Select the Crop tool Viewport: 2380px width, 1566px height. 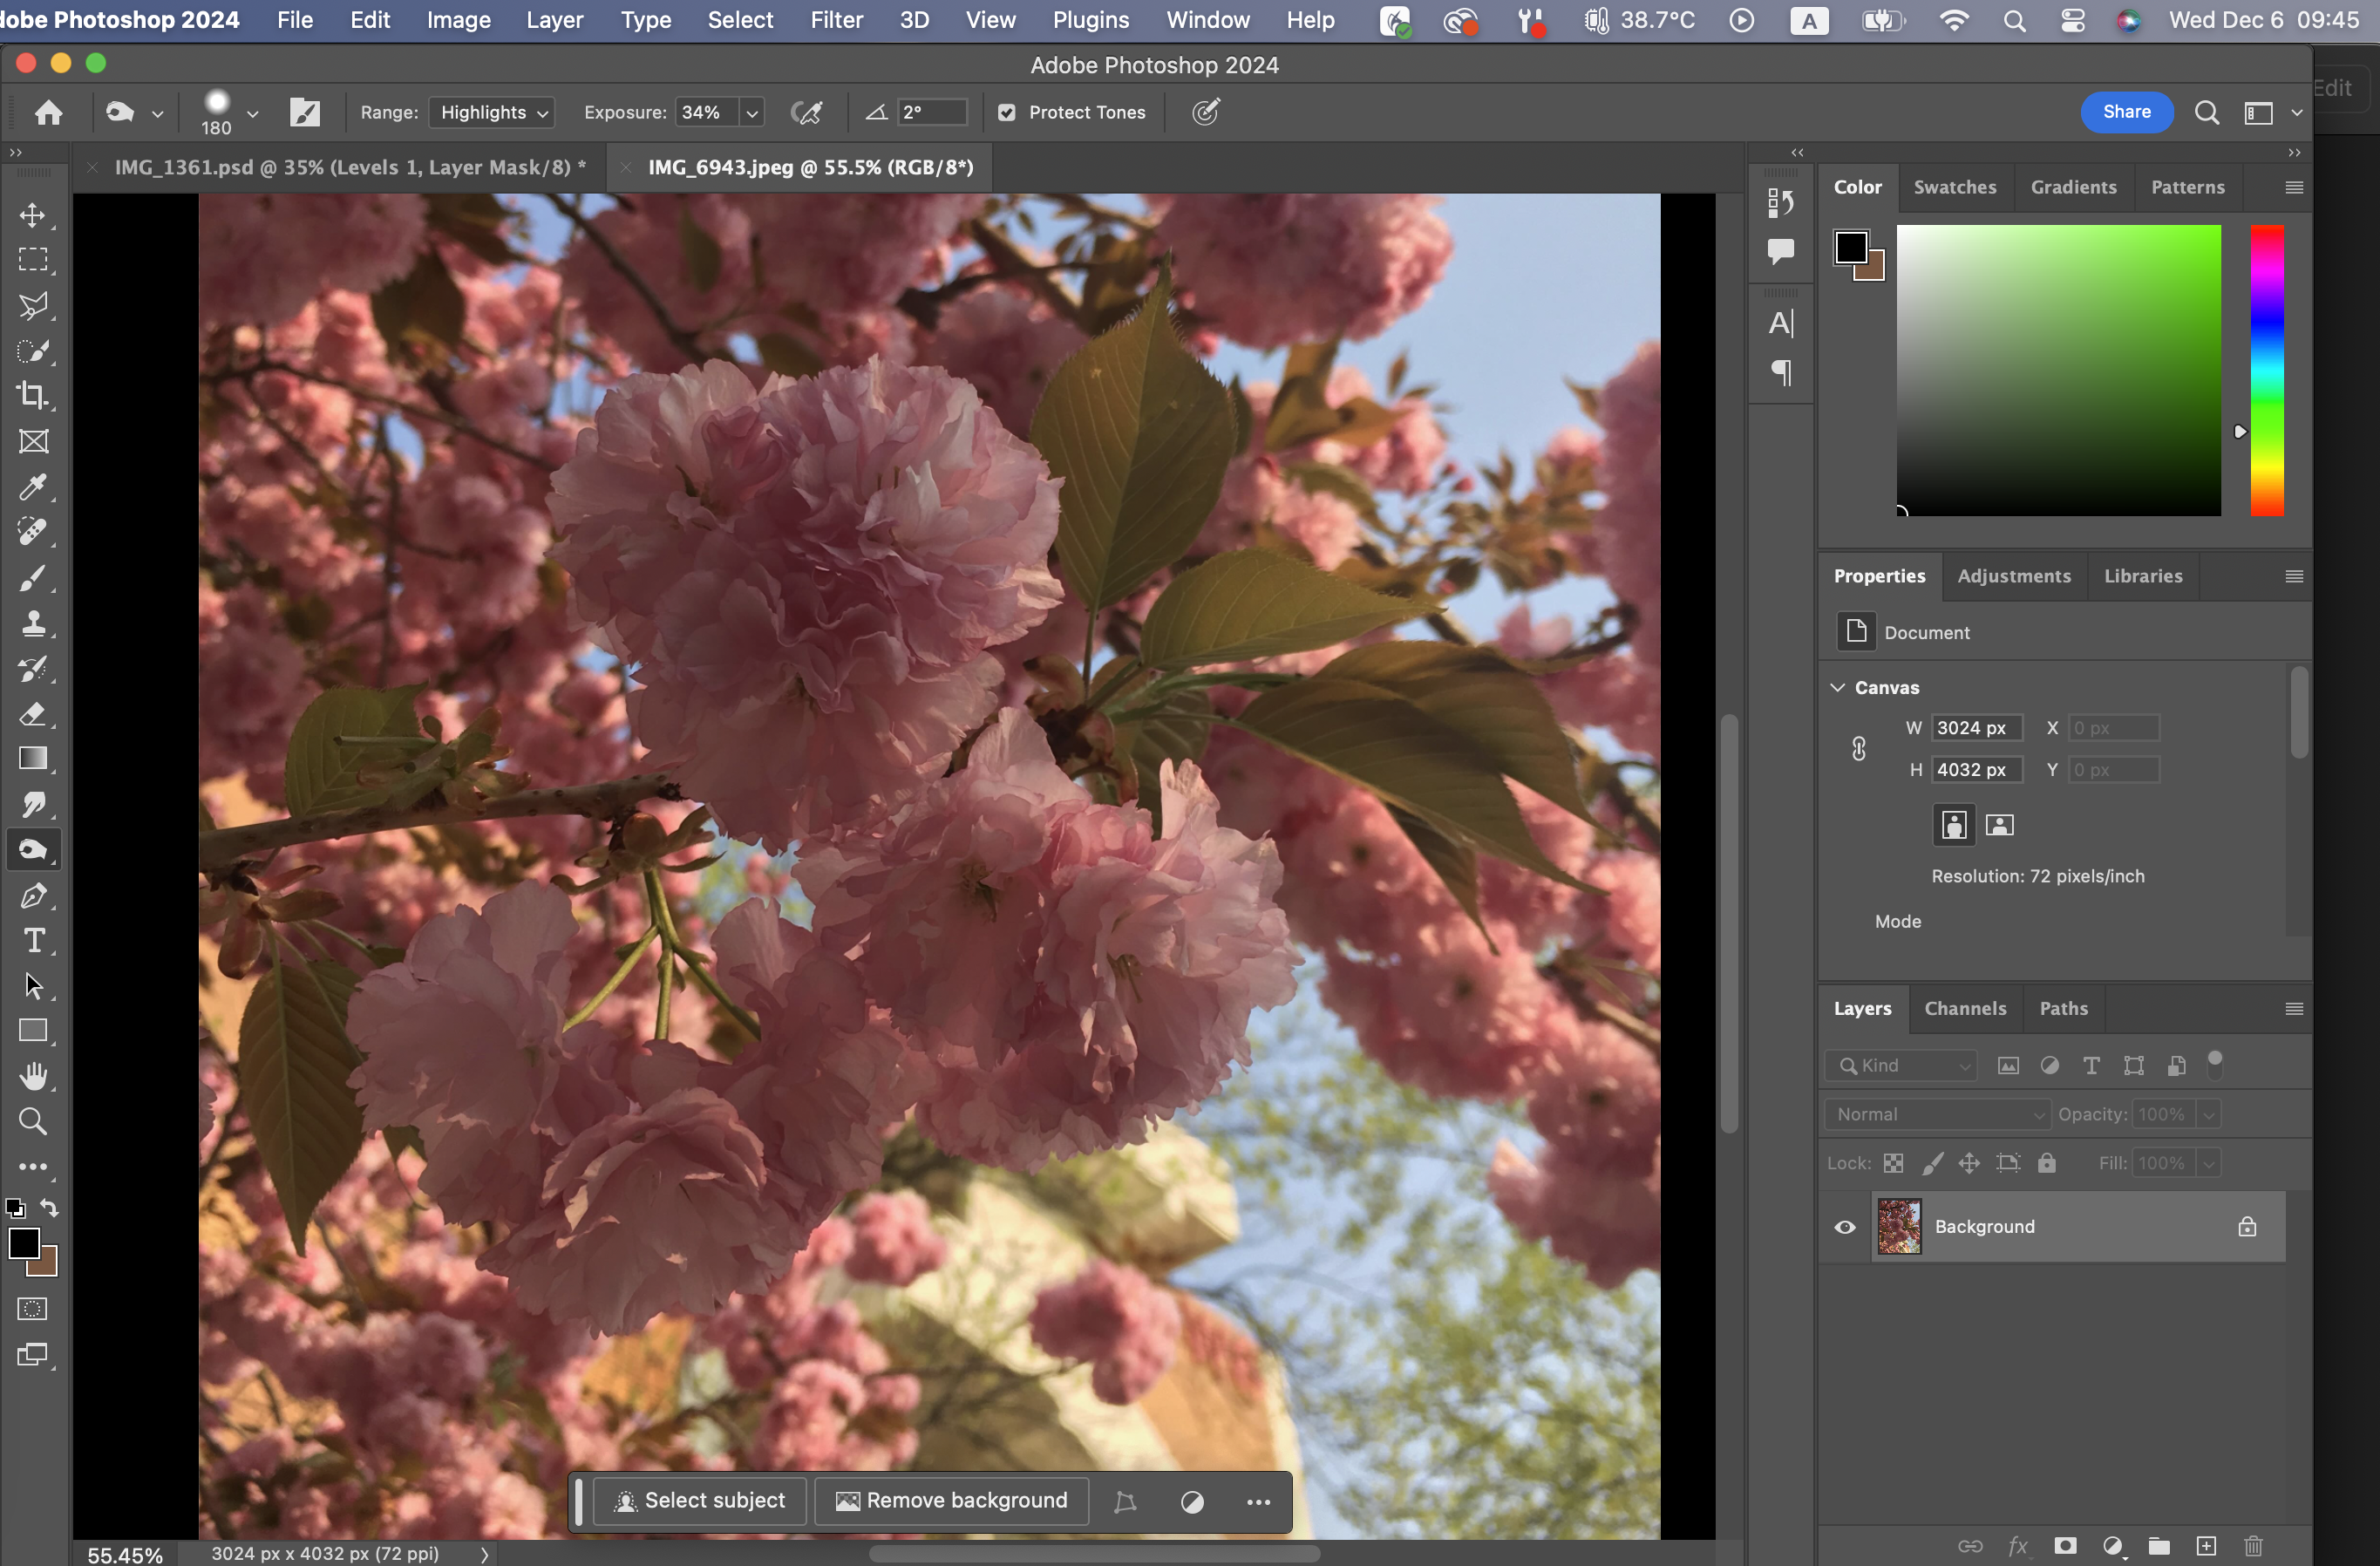click(33, 396)
